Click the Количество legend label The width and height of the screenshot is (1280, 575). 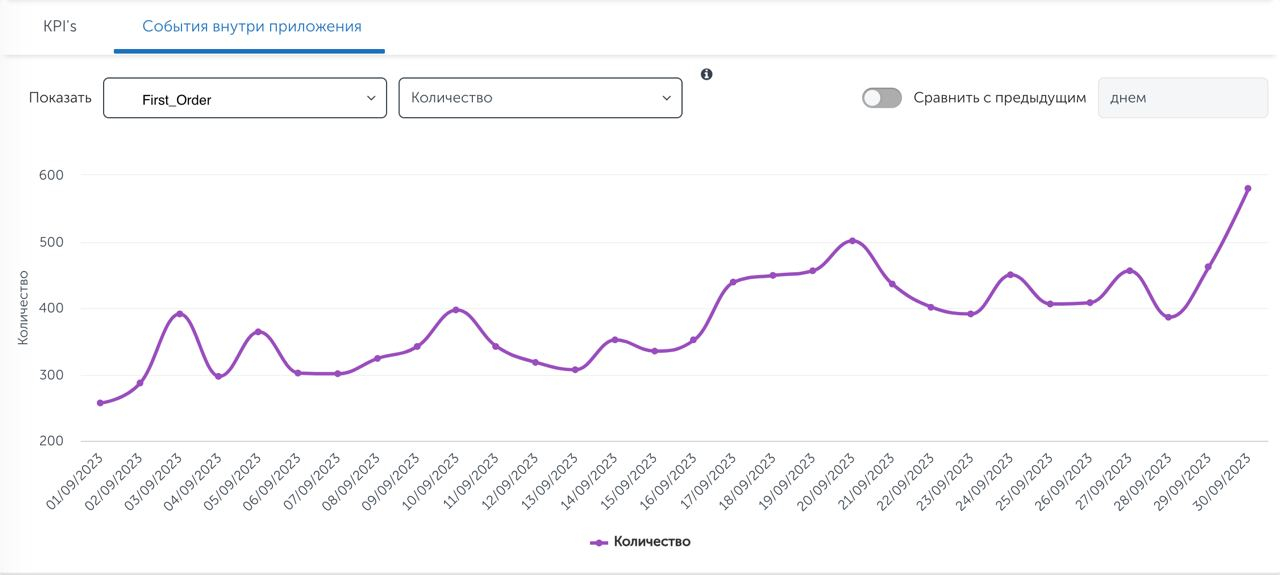tap(652, 542)
